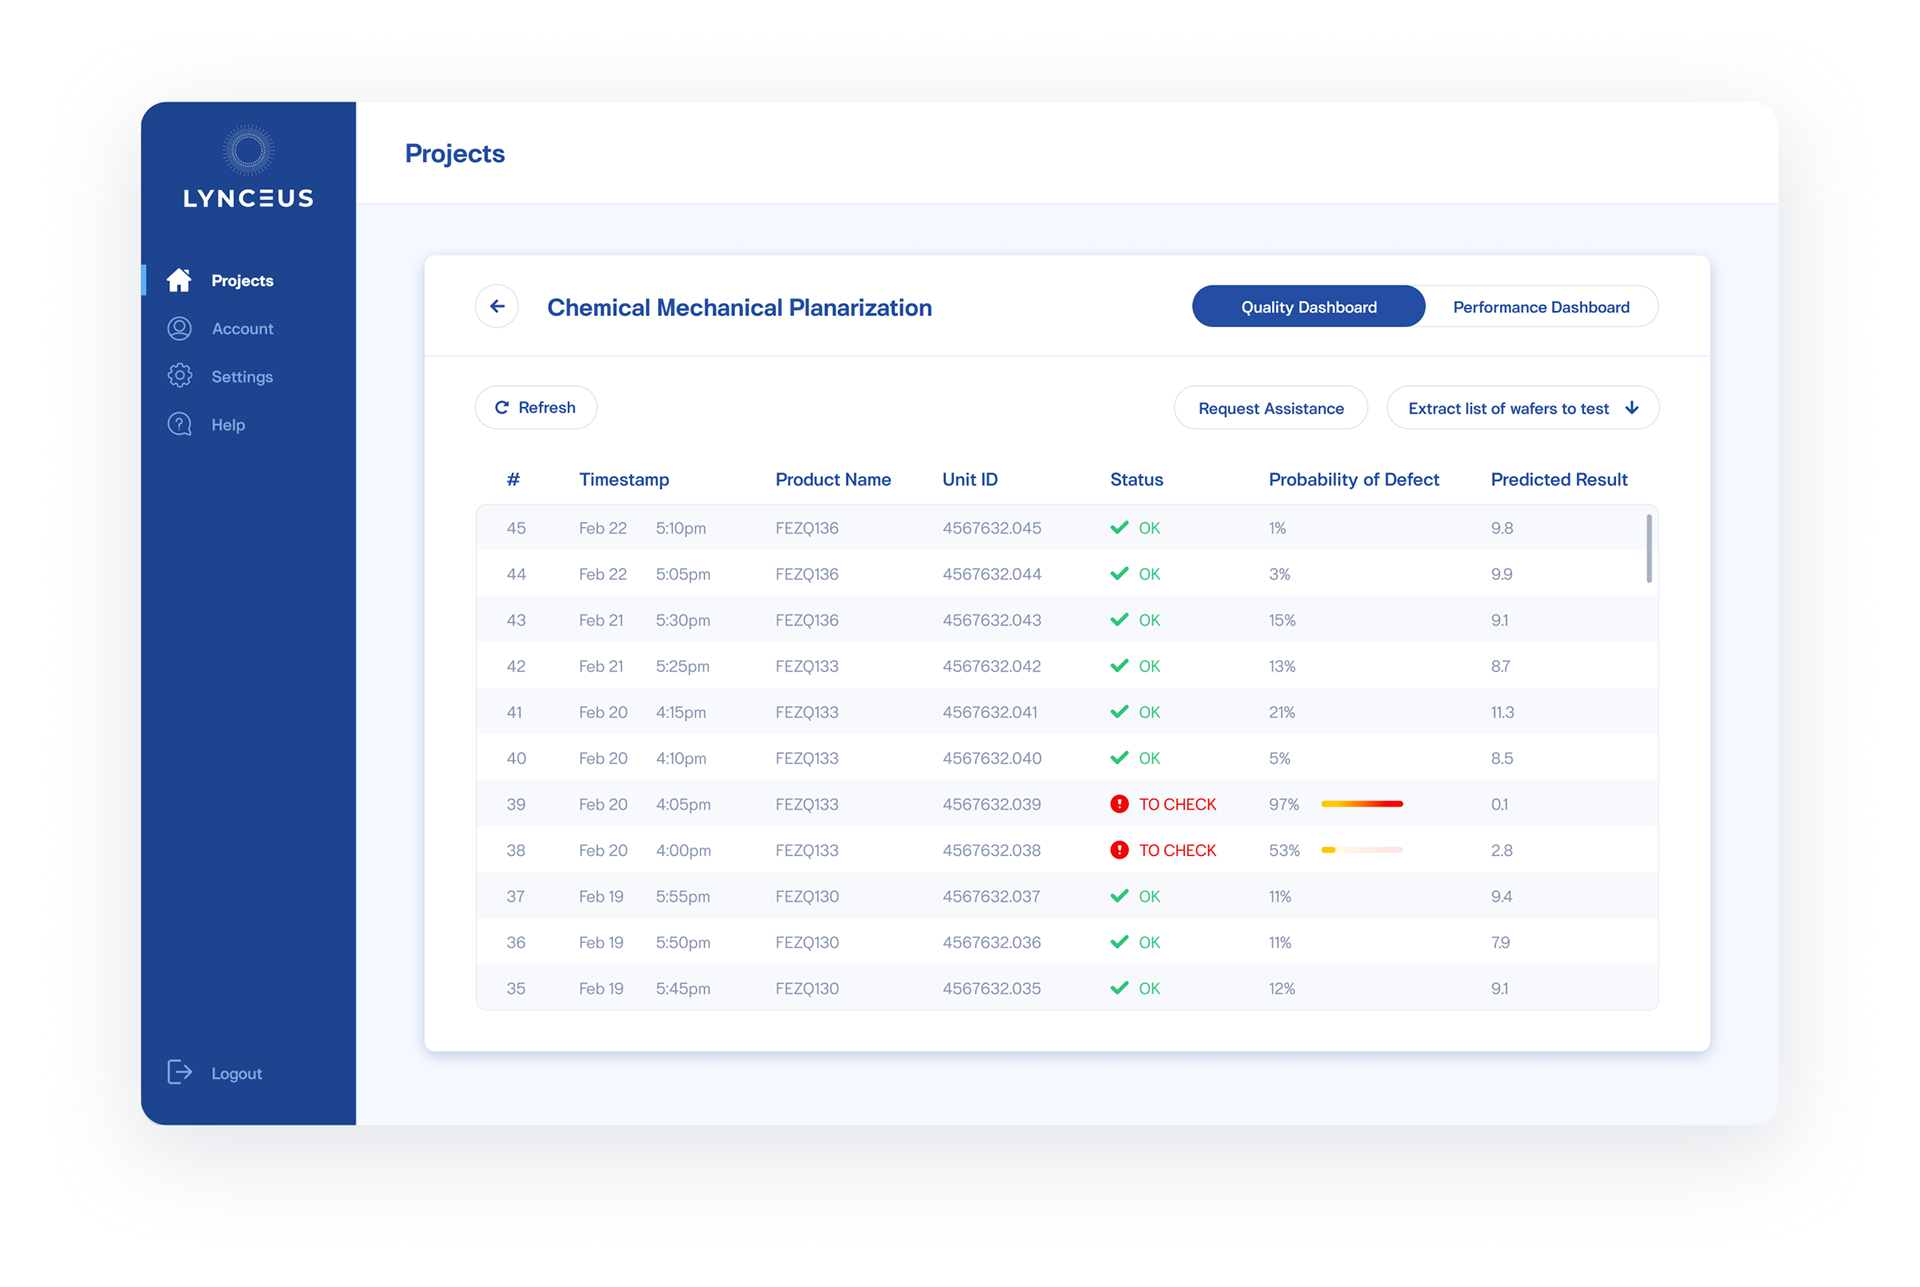Sort by Probability of Defect column
This screenshot has height=1287, width=1920.
pos(1353,480)
